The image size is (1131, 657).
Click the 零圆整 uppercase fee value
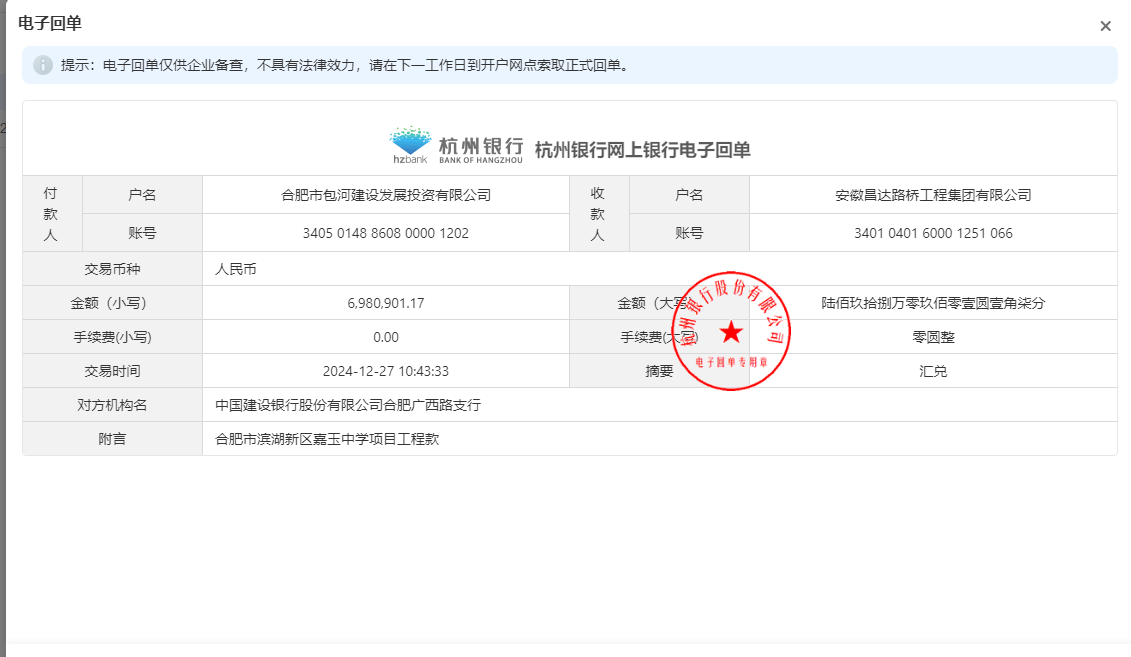(932, 337)
